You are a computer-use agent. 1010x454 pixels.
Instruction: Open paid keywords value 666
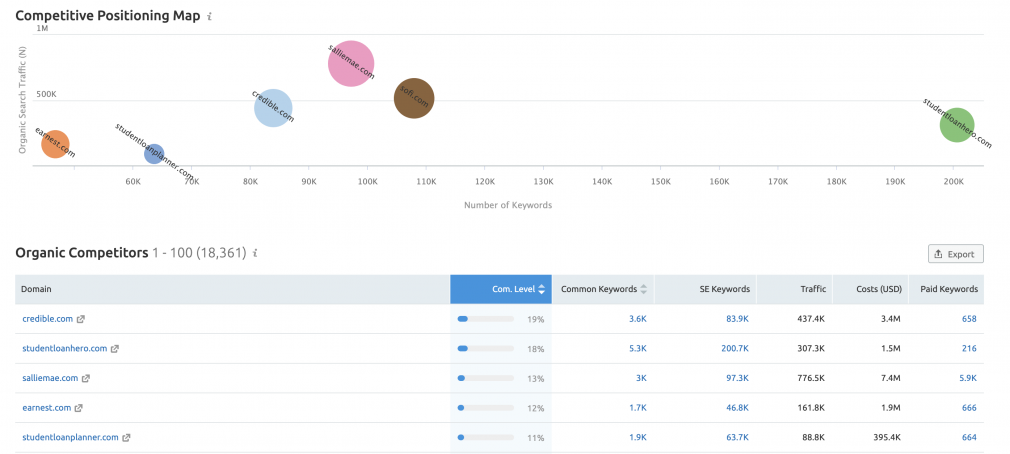tap(969, 408)
